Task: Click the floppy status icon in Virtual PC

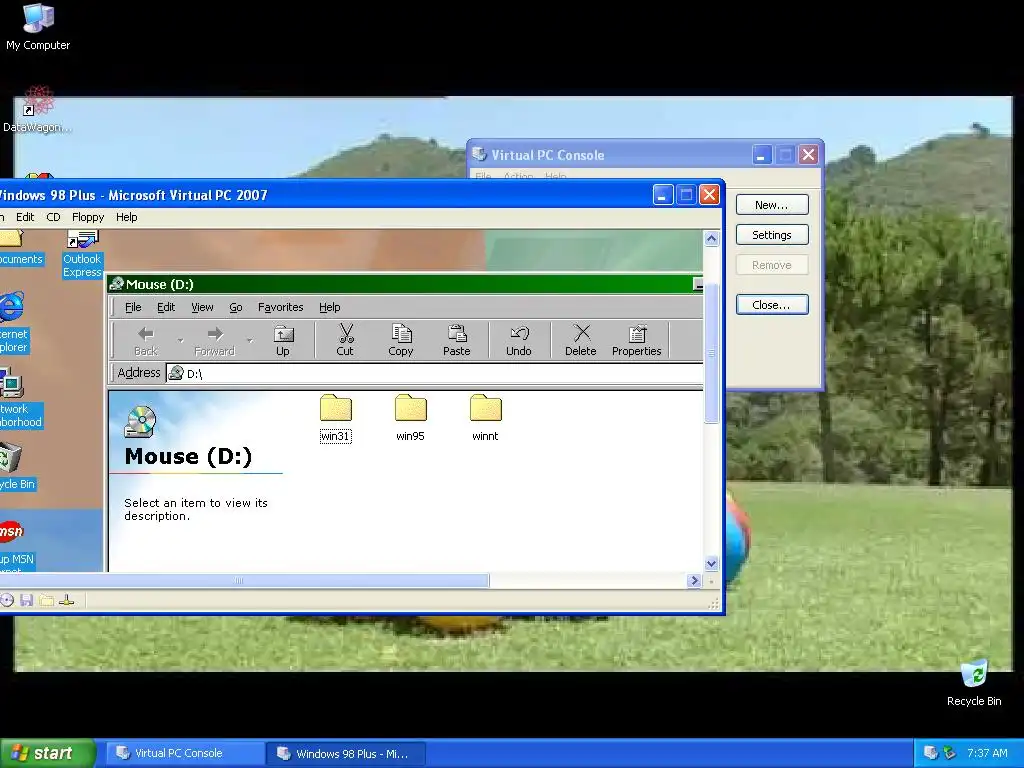Action: pos(26,600)
